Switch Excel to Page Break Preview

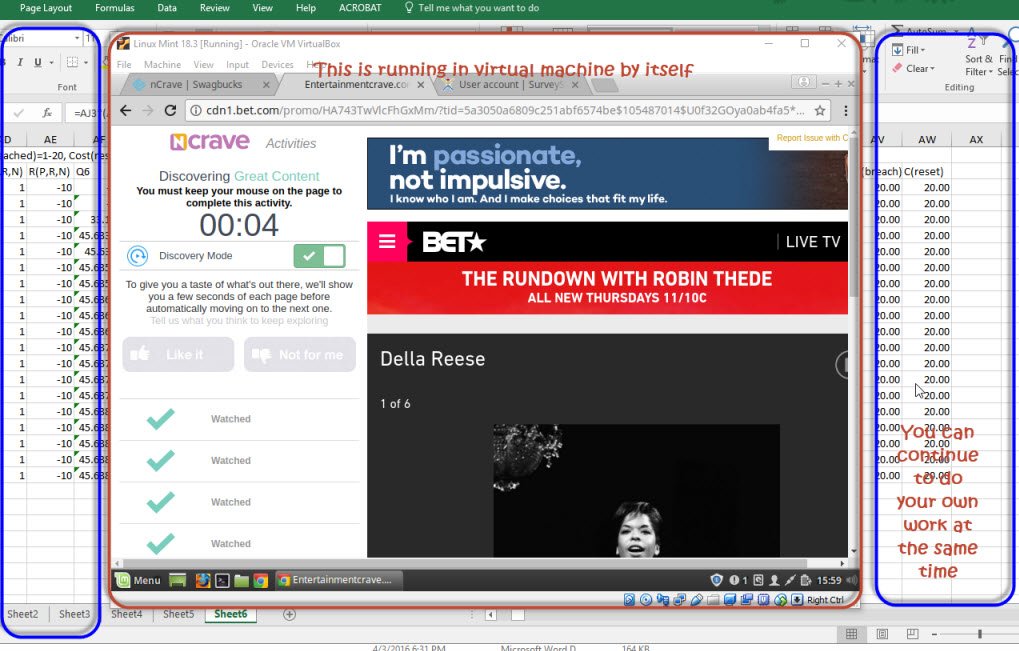912,633
